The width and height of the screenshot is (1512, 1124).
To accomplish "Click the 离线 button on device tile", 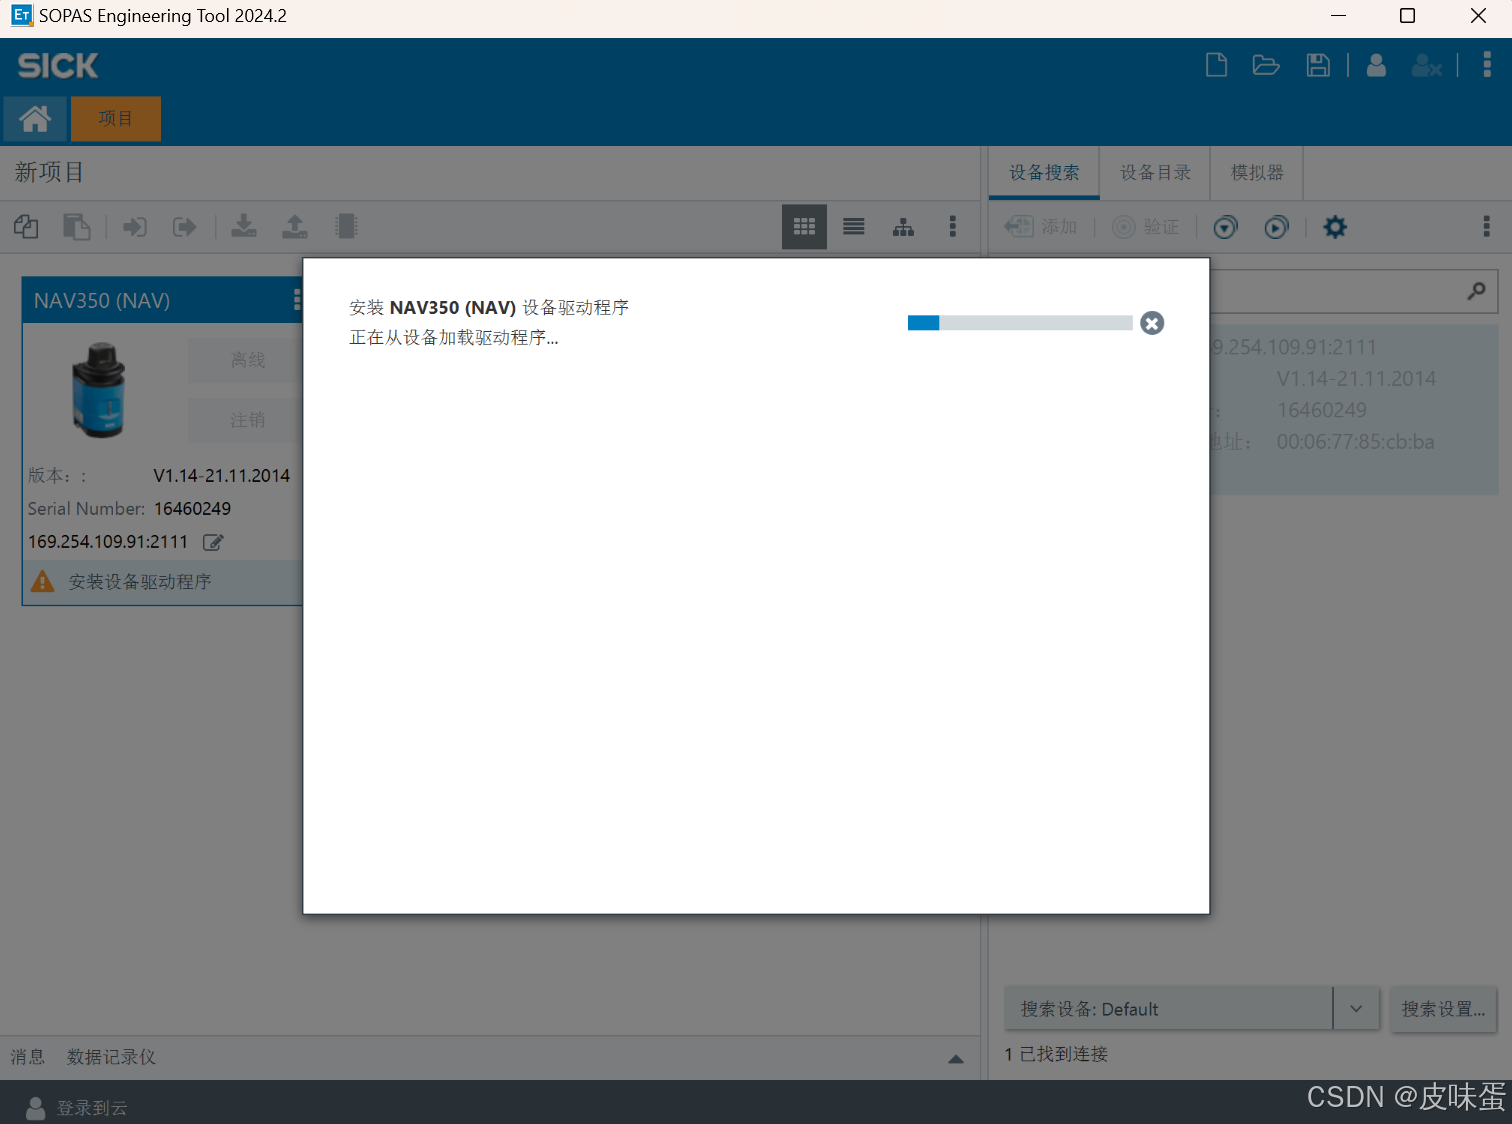I will tap(246, 360).
